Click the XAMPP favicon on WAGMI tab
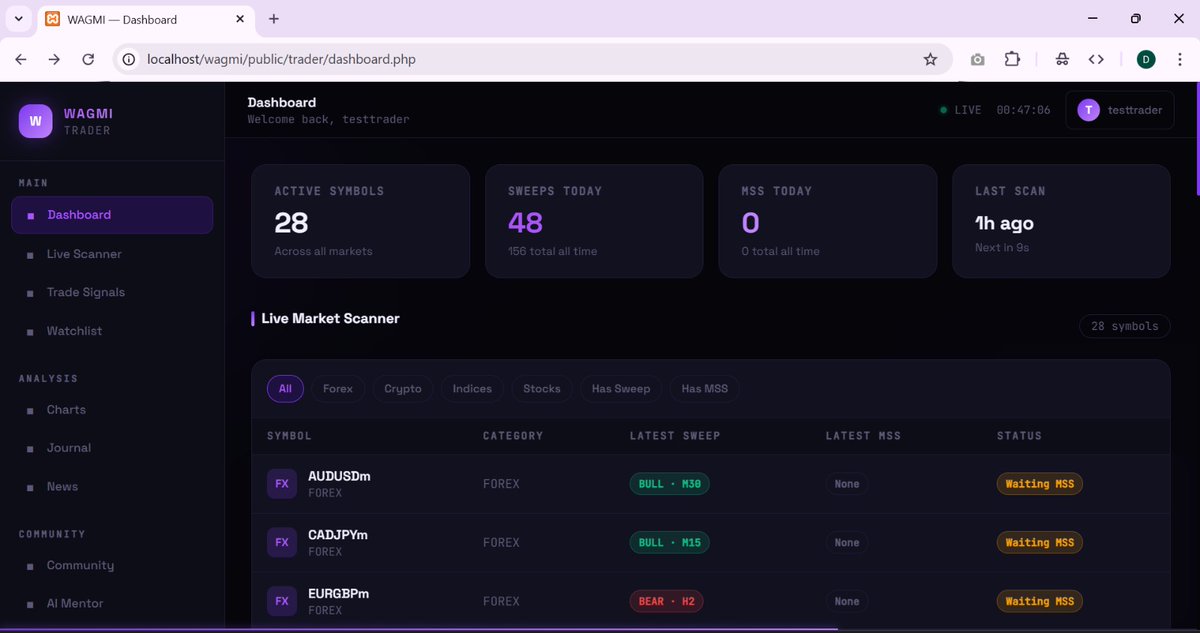 point(53,19)
